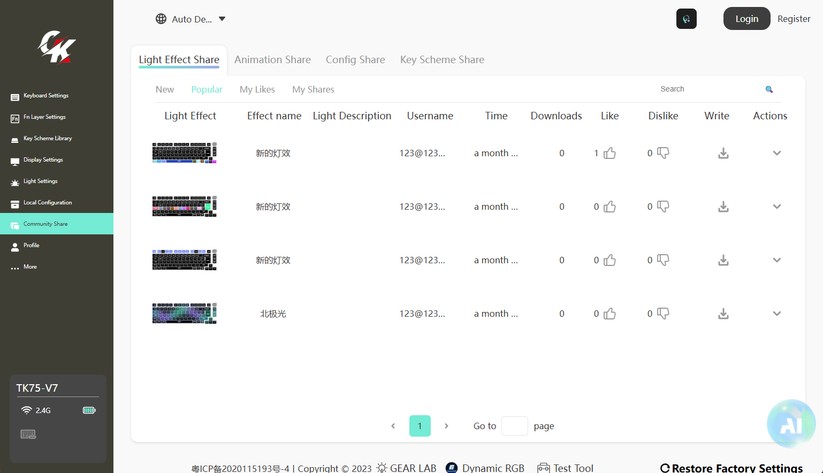Click Restore Factory Settings
Screen dimensions: 823x473
tap(732, 468)
